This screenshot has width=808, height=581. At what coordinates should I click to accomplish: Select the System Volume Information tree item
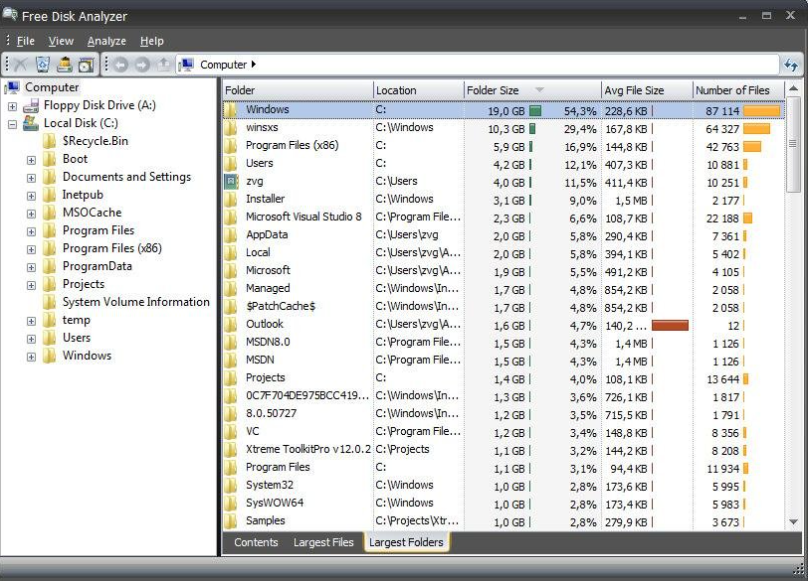point(136,302)
